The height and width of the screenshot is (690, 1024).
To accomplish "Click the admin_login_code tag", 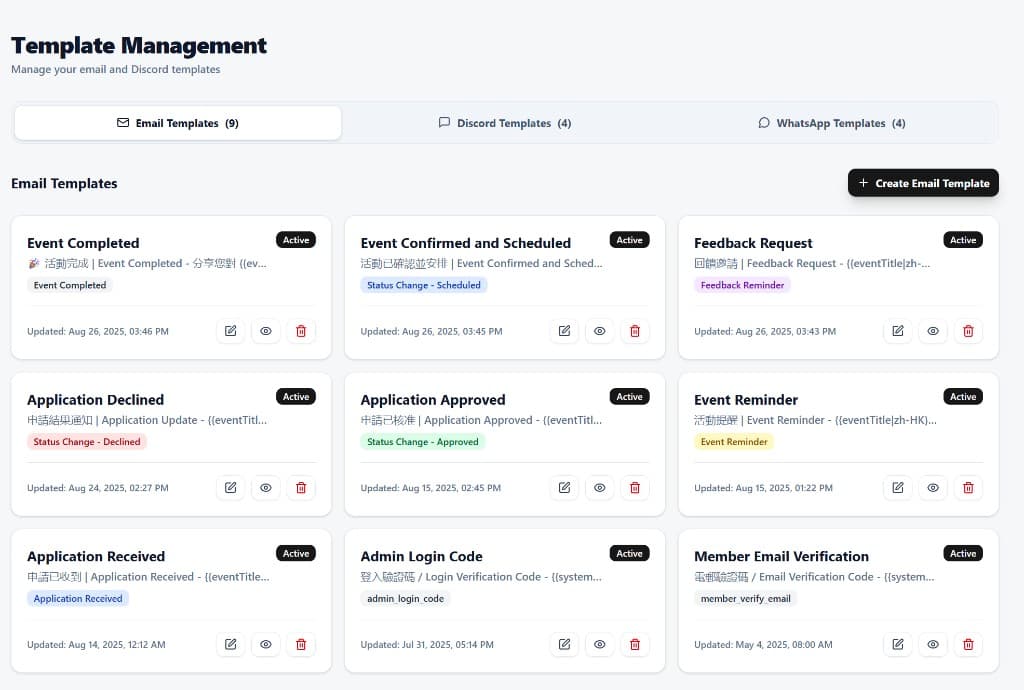I will coord(406,598).
